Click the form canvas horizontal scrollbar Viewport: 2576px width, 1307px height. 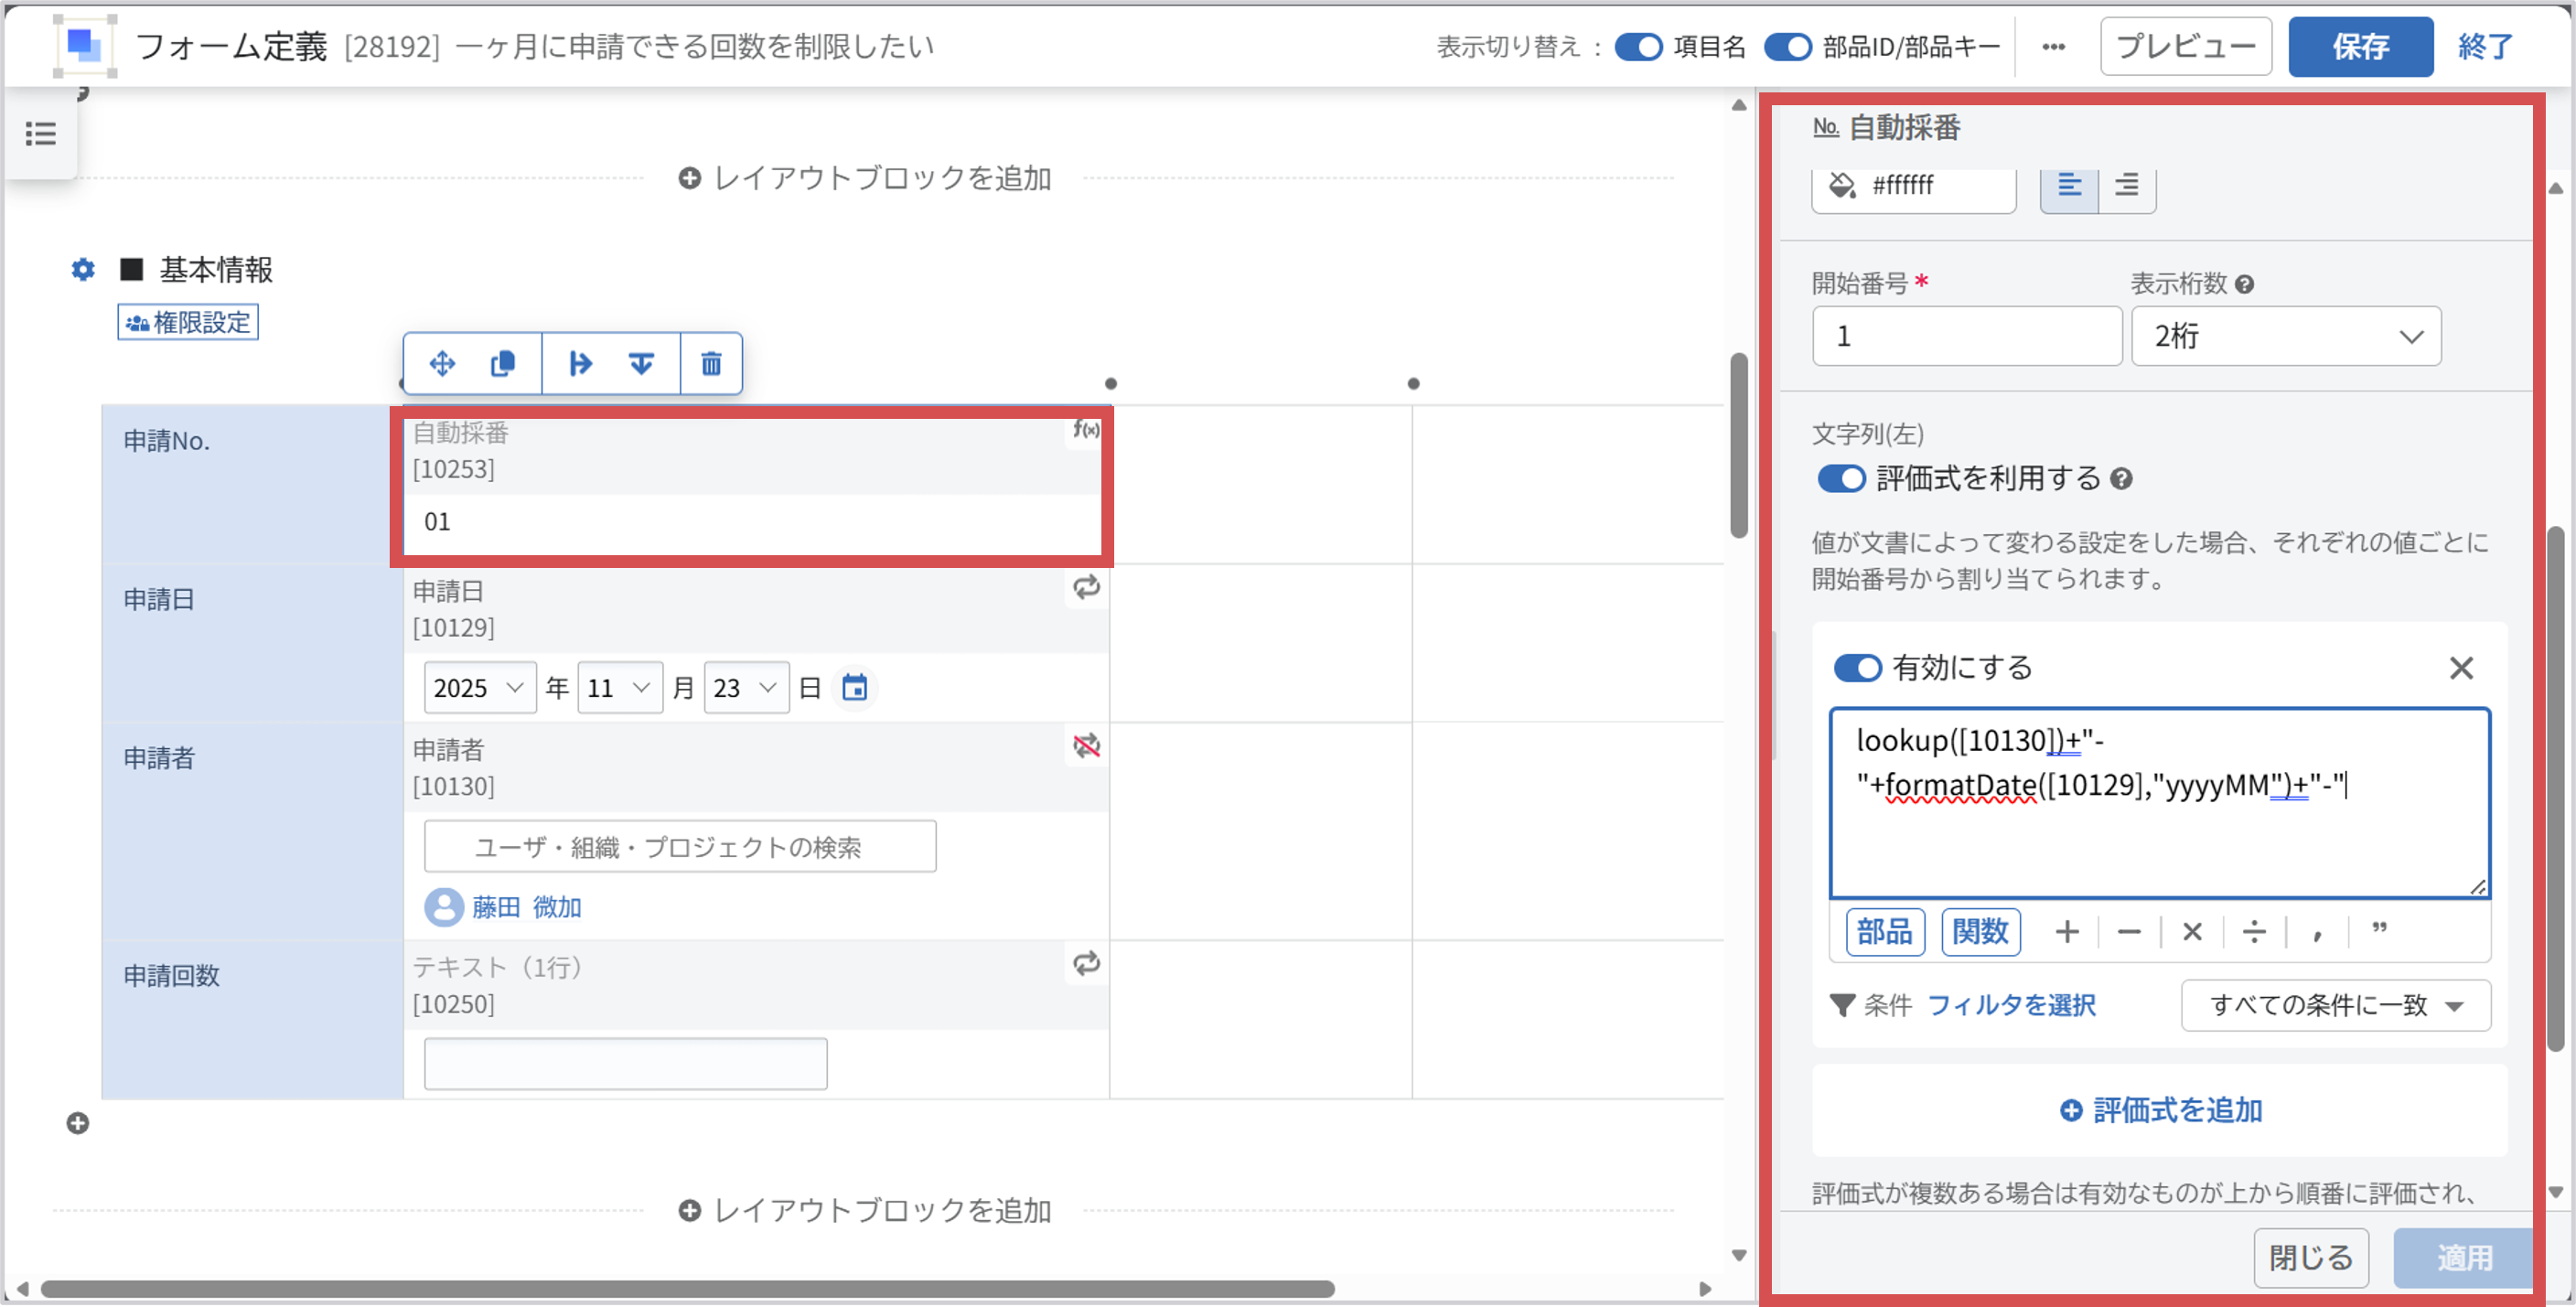[687, 1288]
